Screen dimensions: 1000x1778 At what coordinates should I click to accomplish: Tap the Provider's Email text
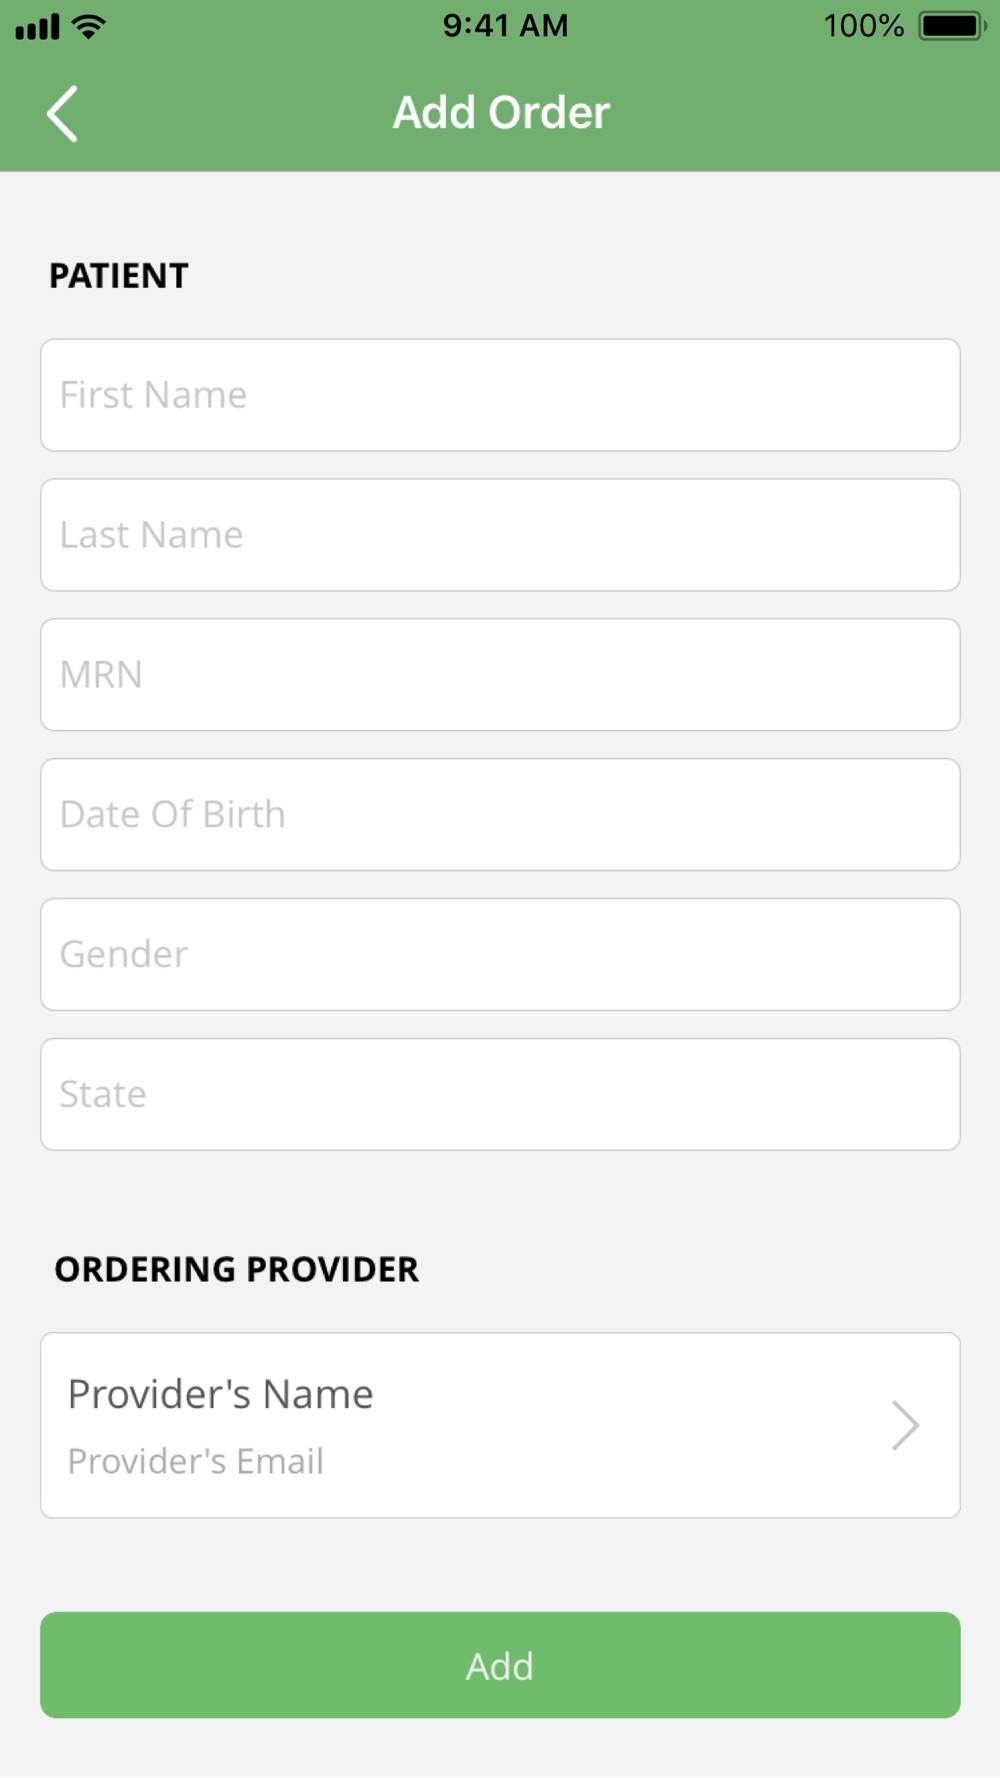pyautogui.click(x=196, y=1461)
